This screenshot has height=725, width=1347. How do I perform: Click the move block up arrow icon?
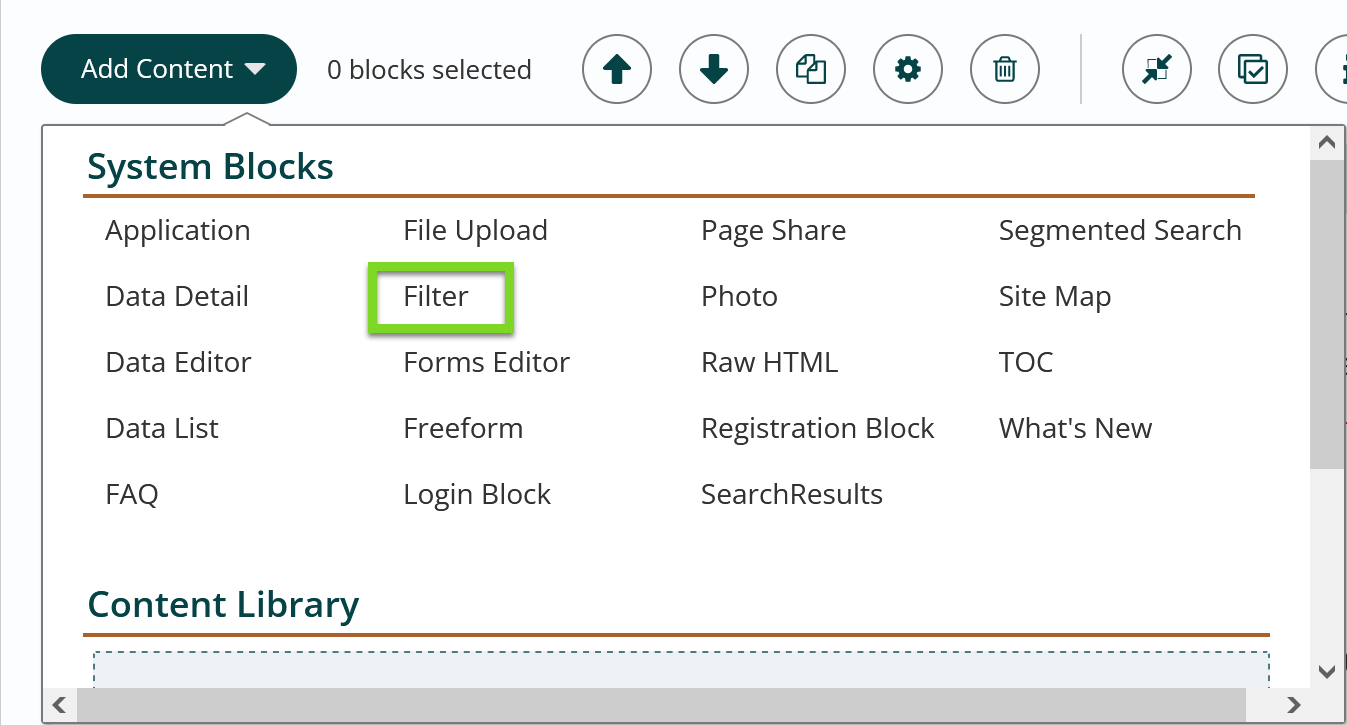click(617, 69)
